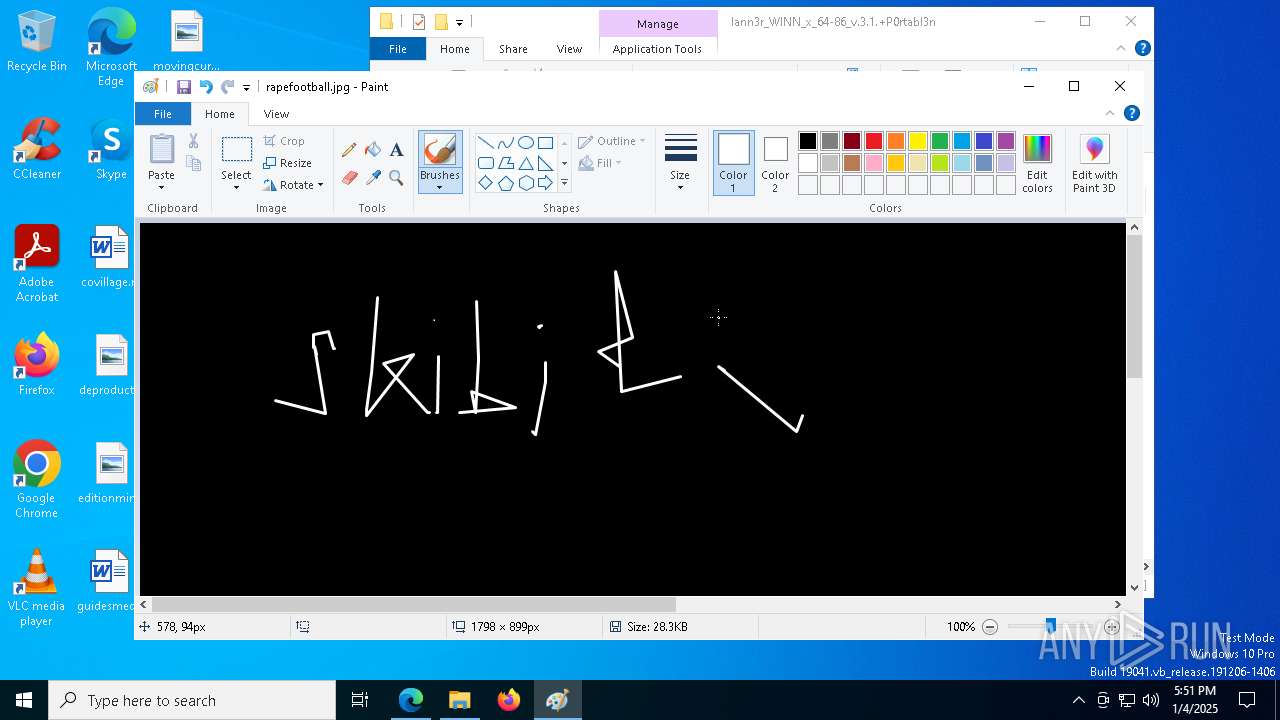Viewport: 1280px width, 720px height.
Task: Expand the Shapes gallery More arrow
Action: point(564,183)
